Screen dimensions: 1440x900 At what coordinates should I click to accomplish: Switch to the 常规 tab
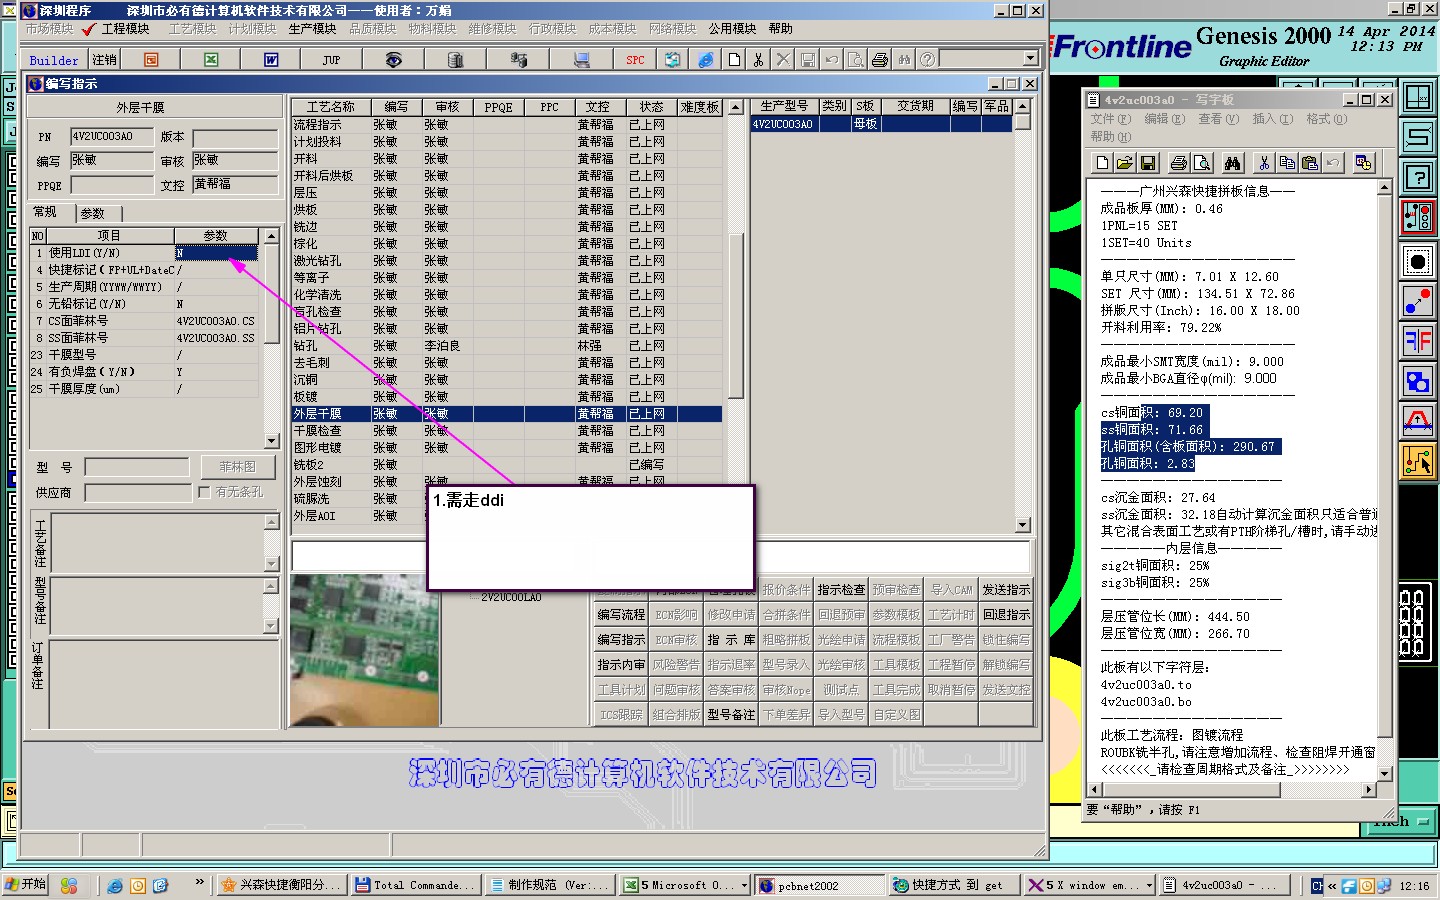coord(45,212)
